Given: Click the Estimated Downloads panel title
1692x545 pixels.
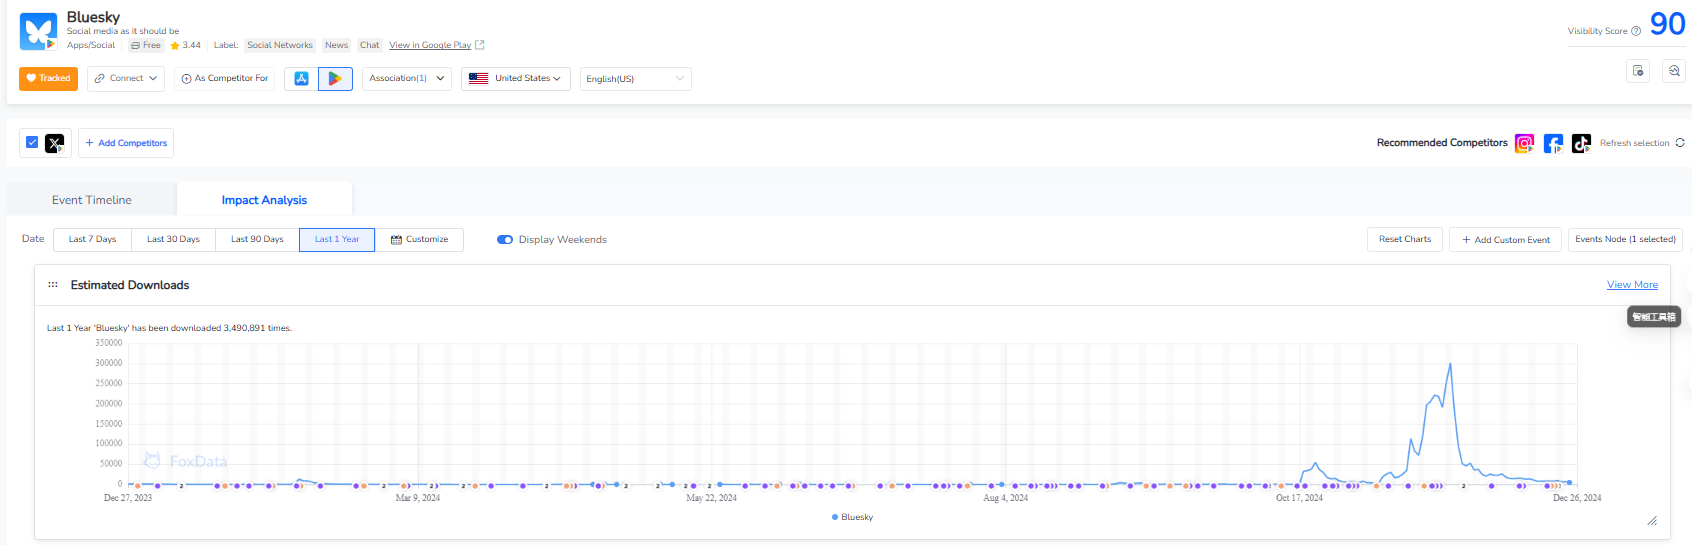Looking at the screenshot, I should click(130, 285).
